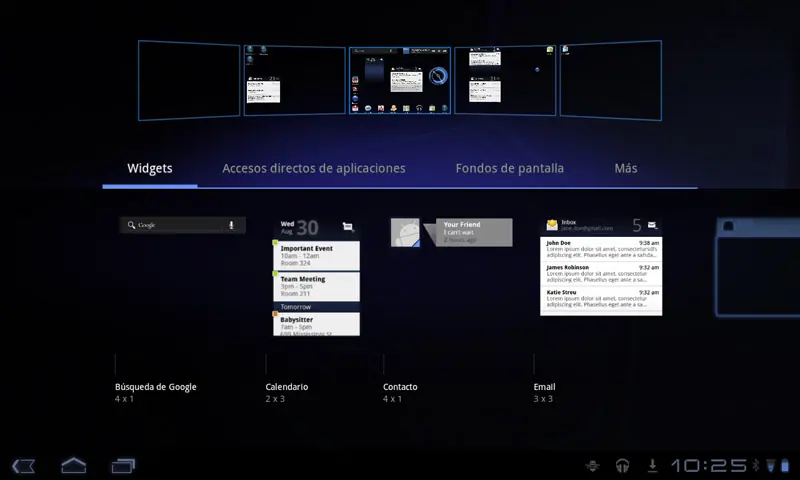Select the leftmost empty home screen panel
This screenshot has height=480, width=800.
click(x=189, y=80)
